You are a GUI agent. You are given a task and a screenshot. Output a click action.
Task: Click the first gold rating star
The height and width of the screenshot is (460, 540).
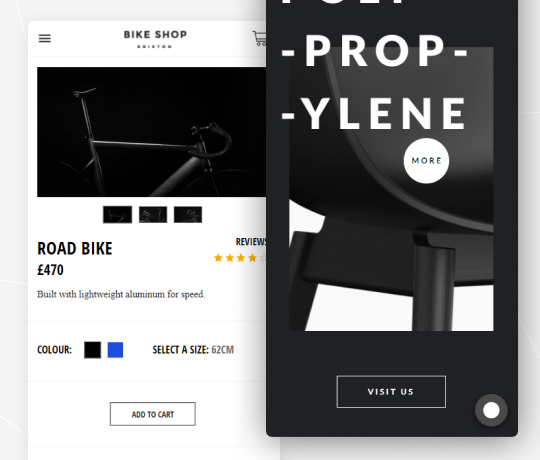pyautogui.click(x=218, y=258)
